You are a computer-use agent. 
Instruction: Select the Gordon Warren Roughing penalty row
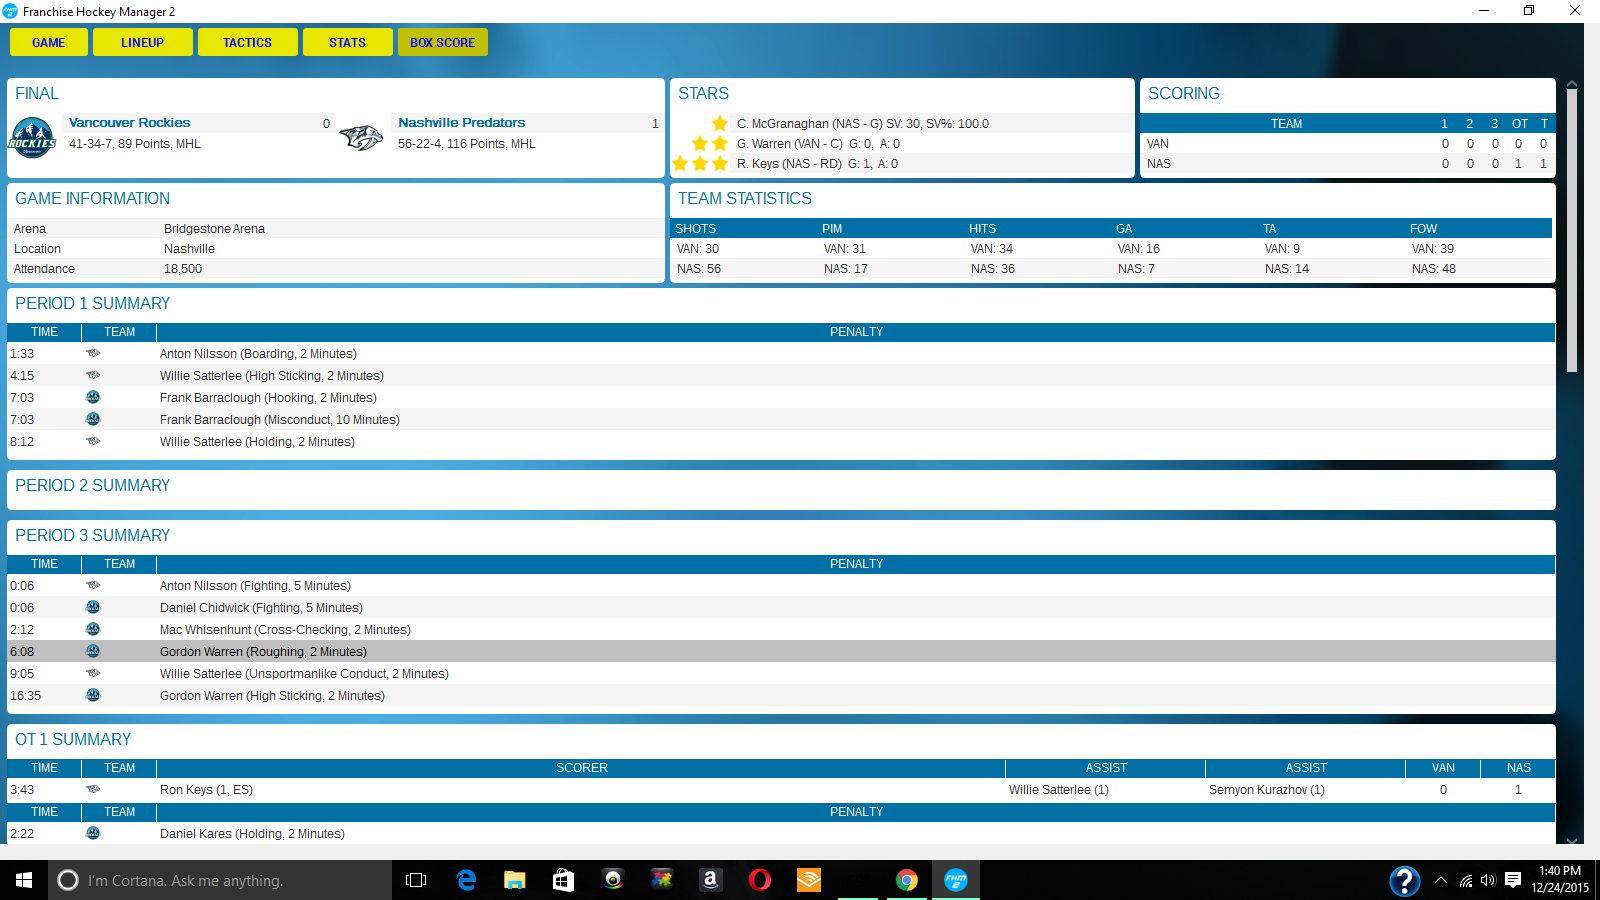(x=263, y=652)
